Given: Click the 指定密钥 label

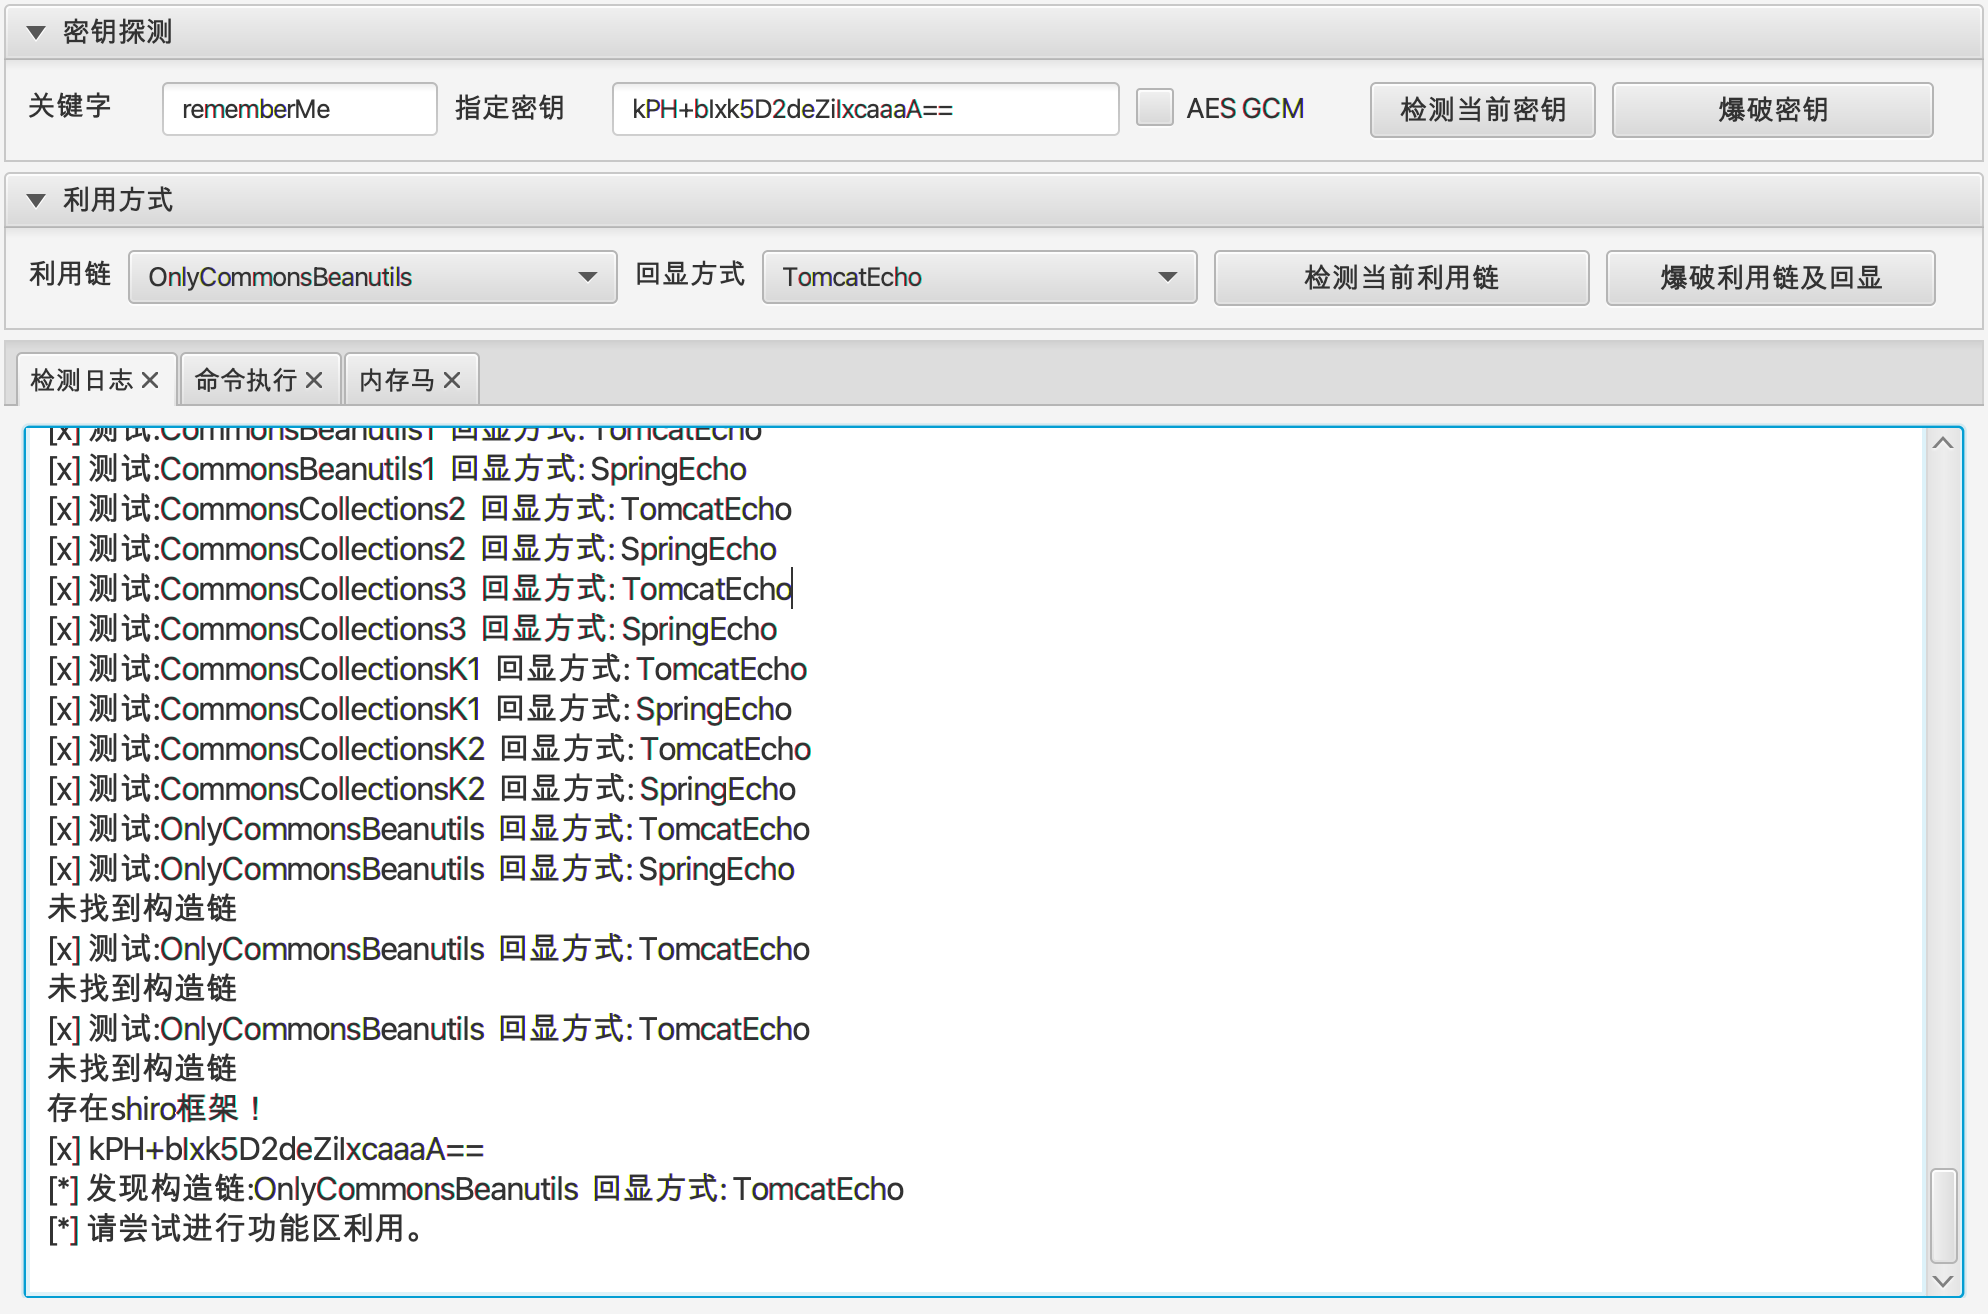Looking at the screenshot, I should coord(510,108).
